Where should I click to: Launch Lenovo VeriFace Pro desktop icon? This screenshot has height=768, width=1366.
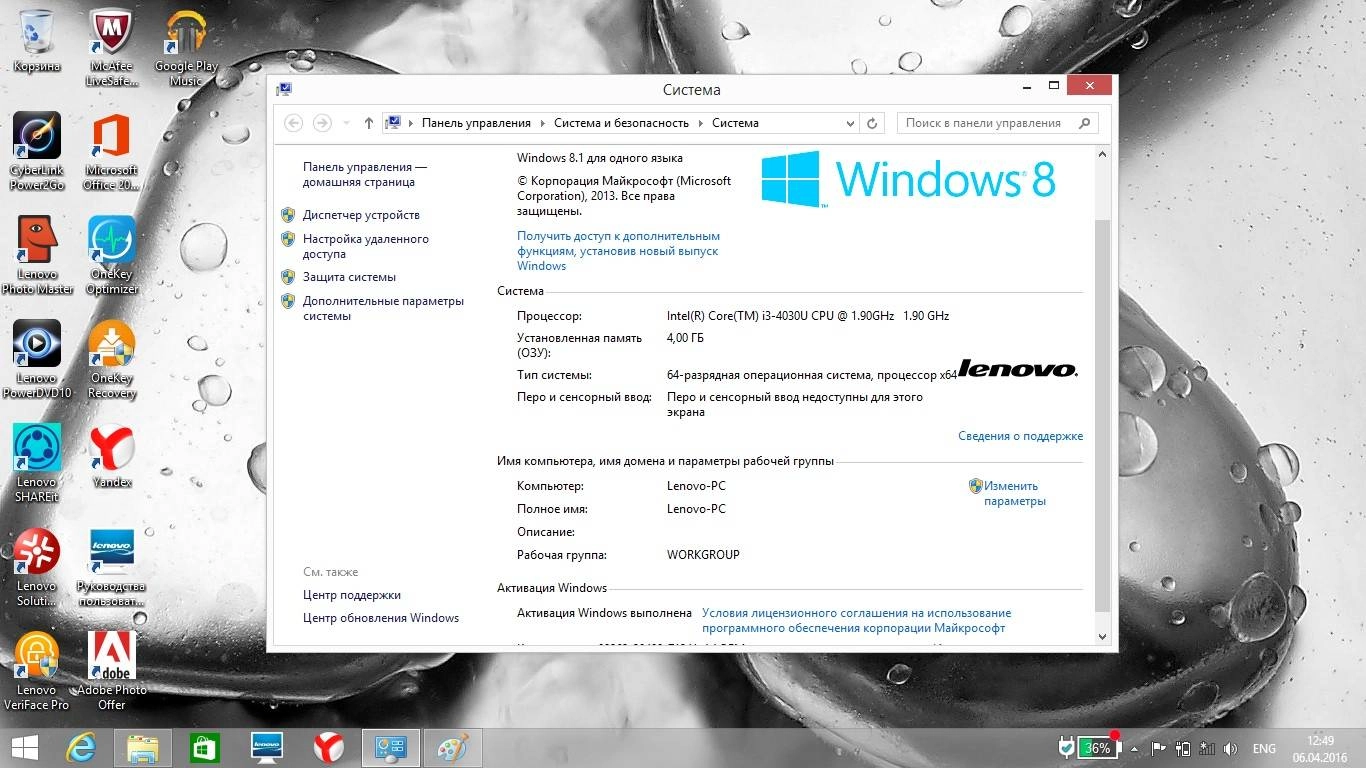[37, 671]
